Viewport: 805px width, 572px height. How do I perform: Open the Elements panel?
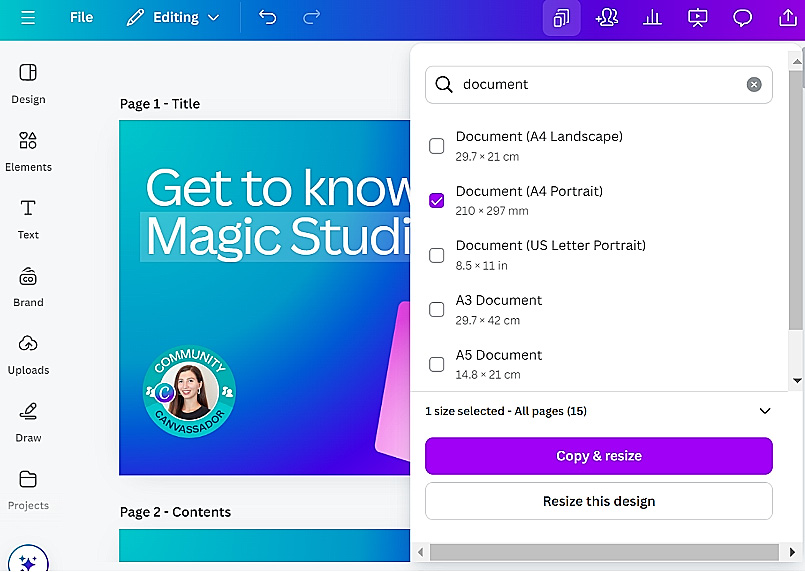point(28,151)
